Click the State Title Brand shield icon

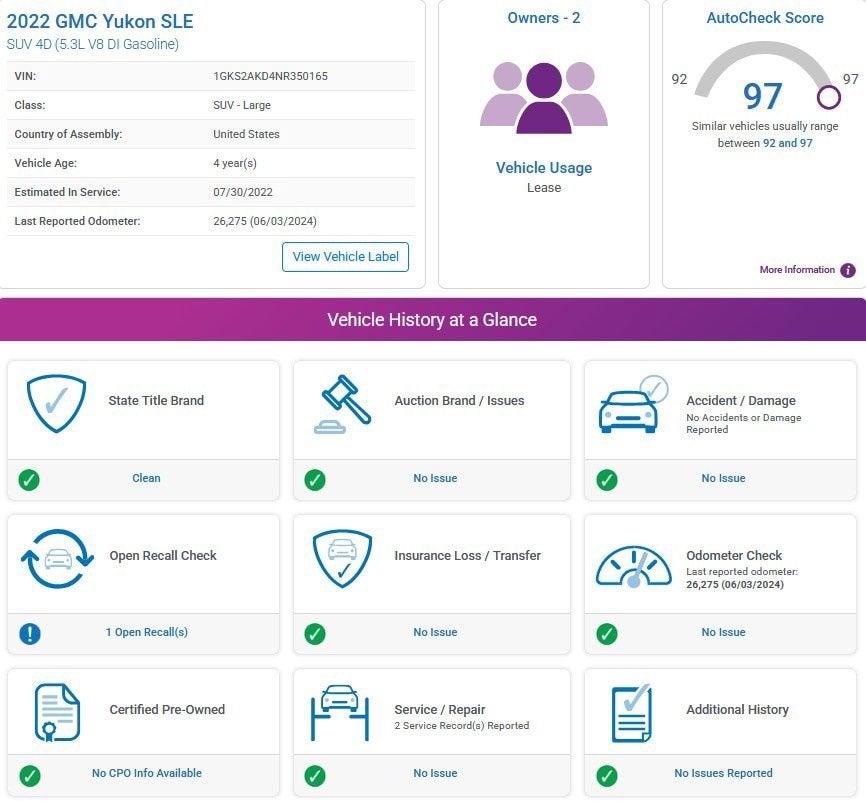(56, 403)
